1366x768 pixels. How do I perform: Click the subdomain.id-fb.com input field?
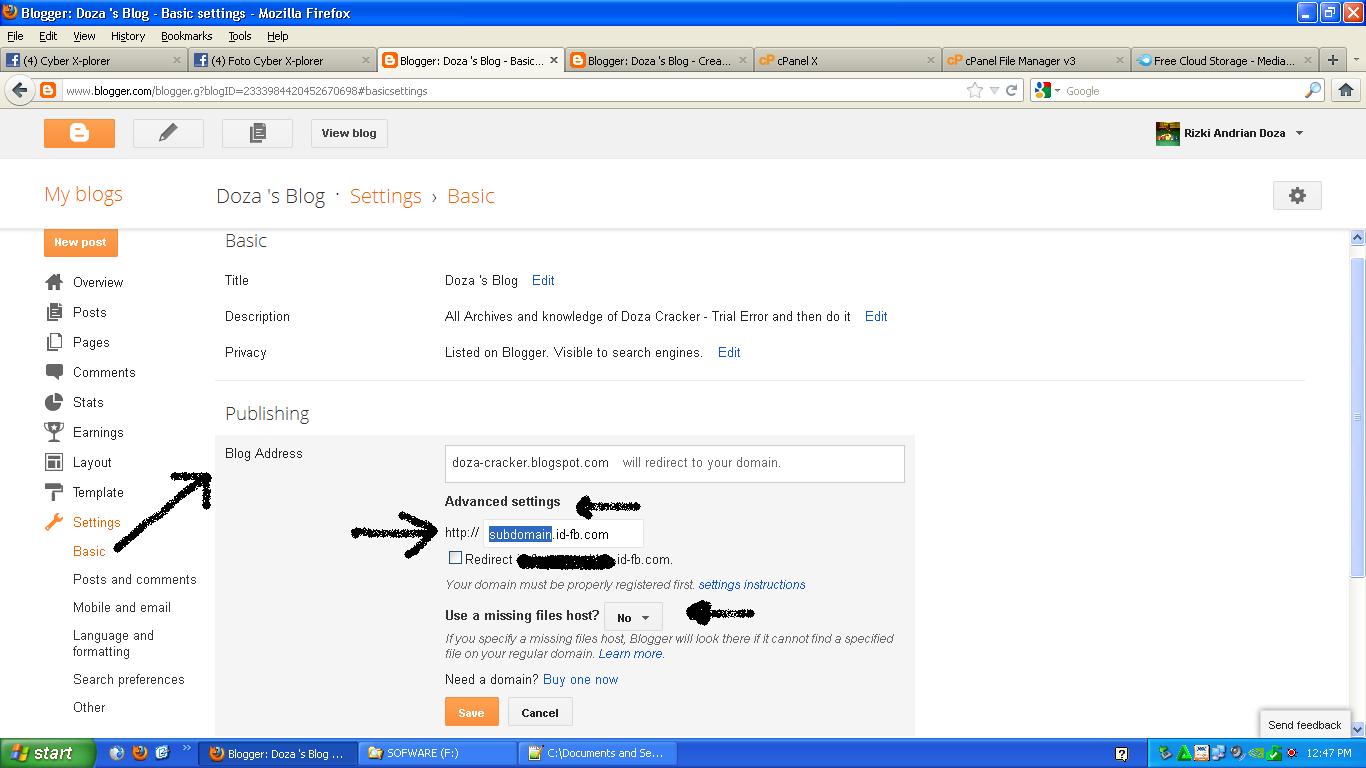[564, 534]
